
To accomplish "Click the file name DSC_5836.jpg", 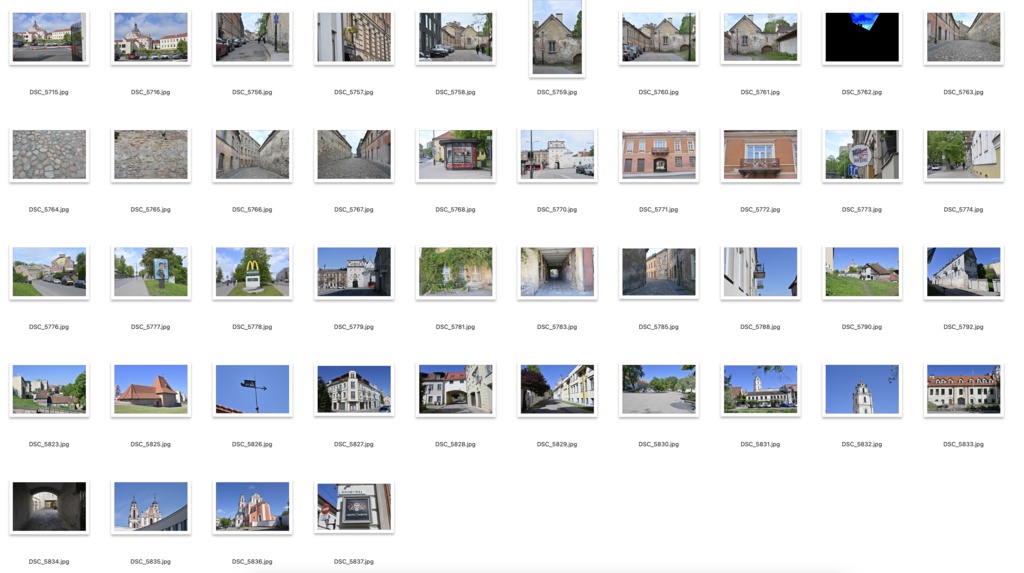I will [x=252, y=562].
